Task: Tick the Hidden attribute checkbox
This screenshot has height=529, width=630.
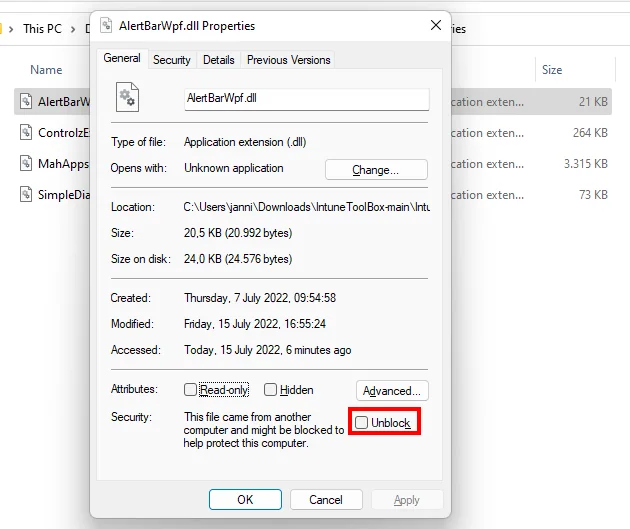Action: 270,389
